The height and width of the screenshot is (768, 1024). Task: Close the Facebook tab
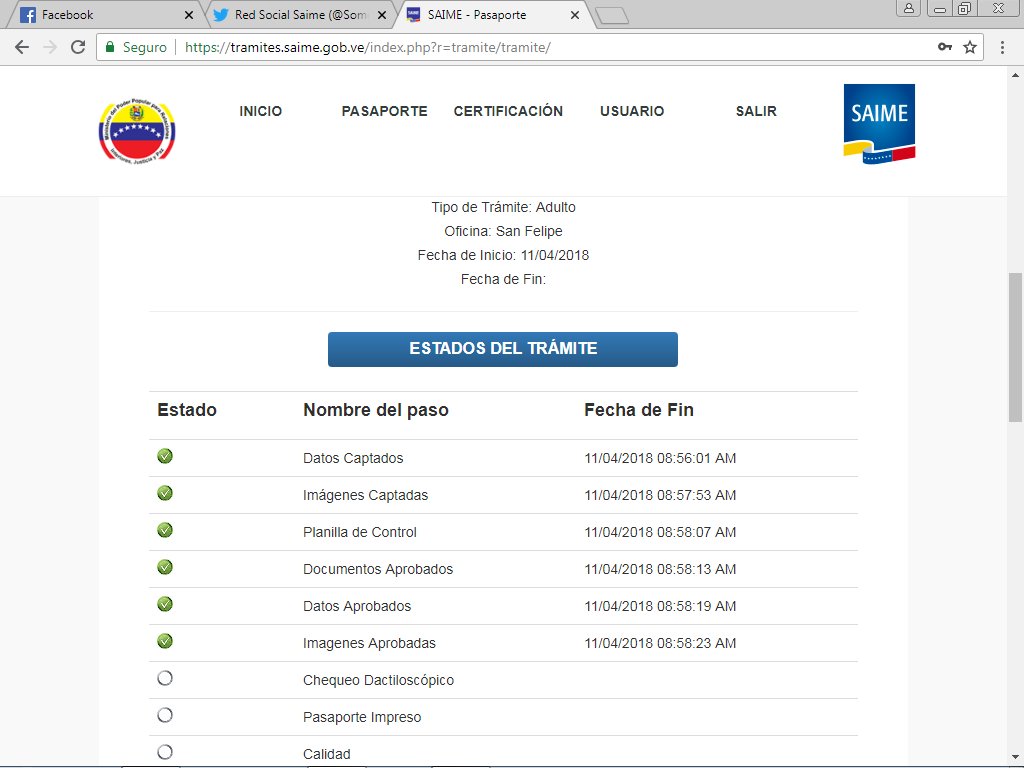tap(189, 15)
